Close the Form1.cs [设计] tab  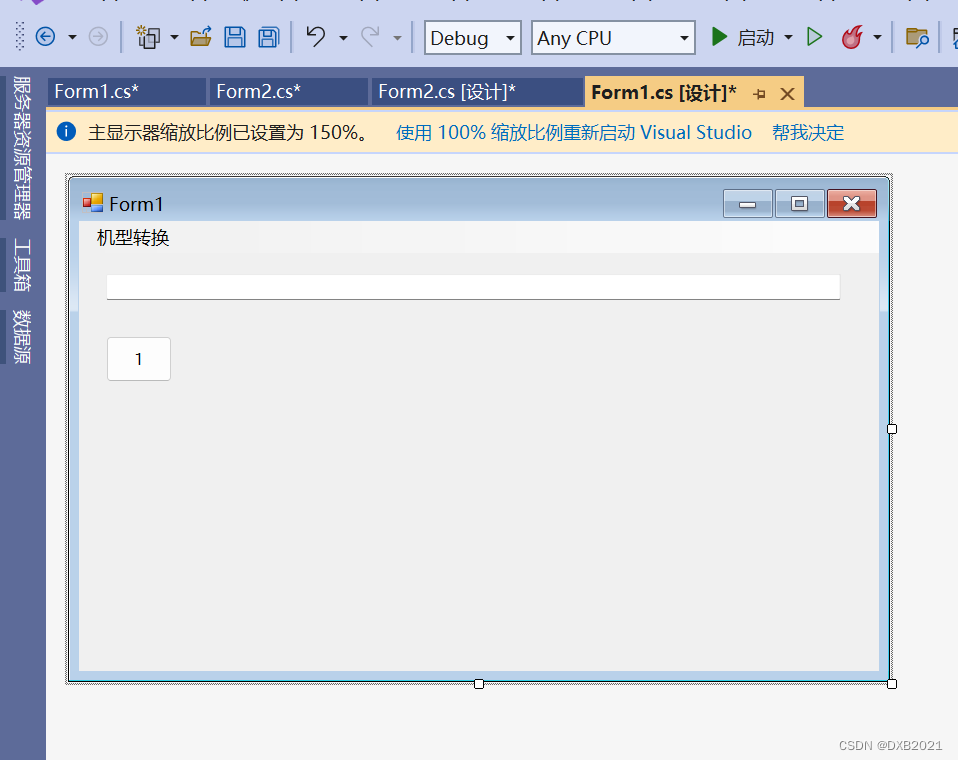click(x=788, y=94)
